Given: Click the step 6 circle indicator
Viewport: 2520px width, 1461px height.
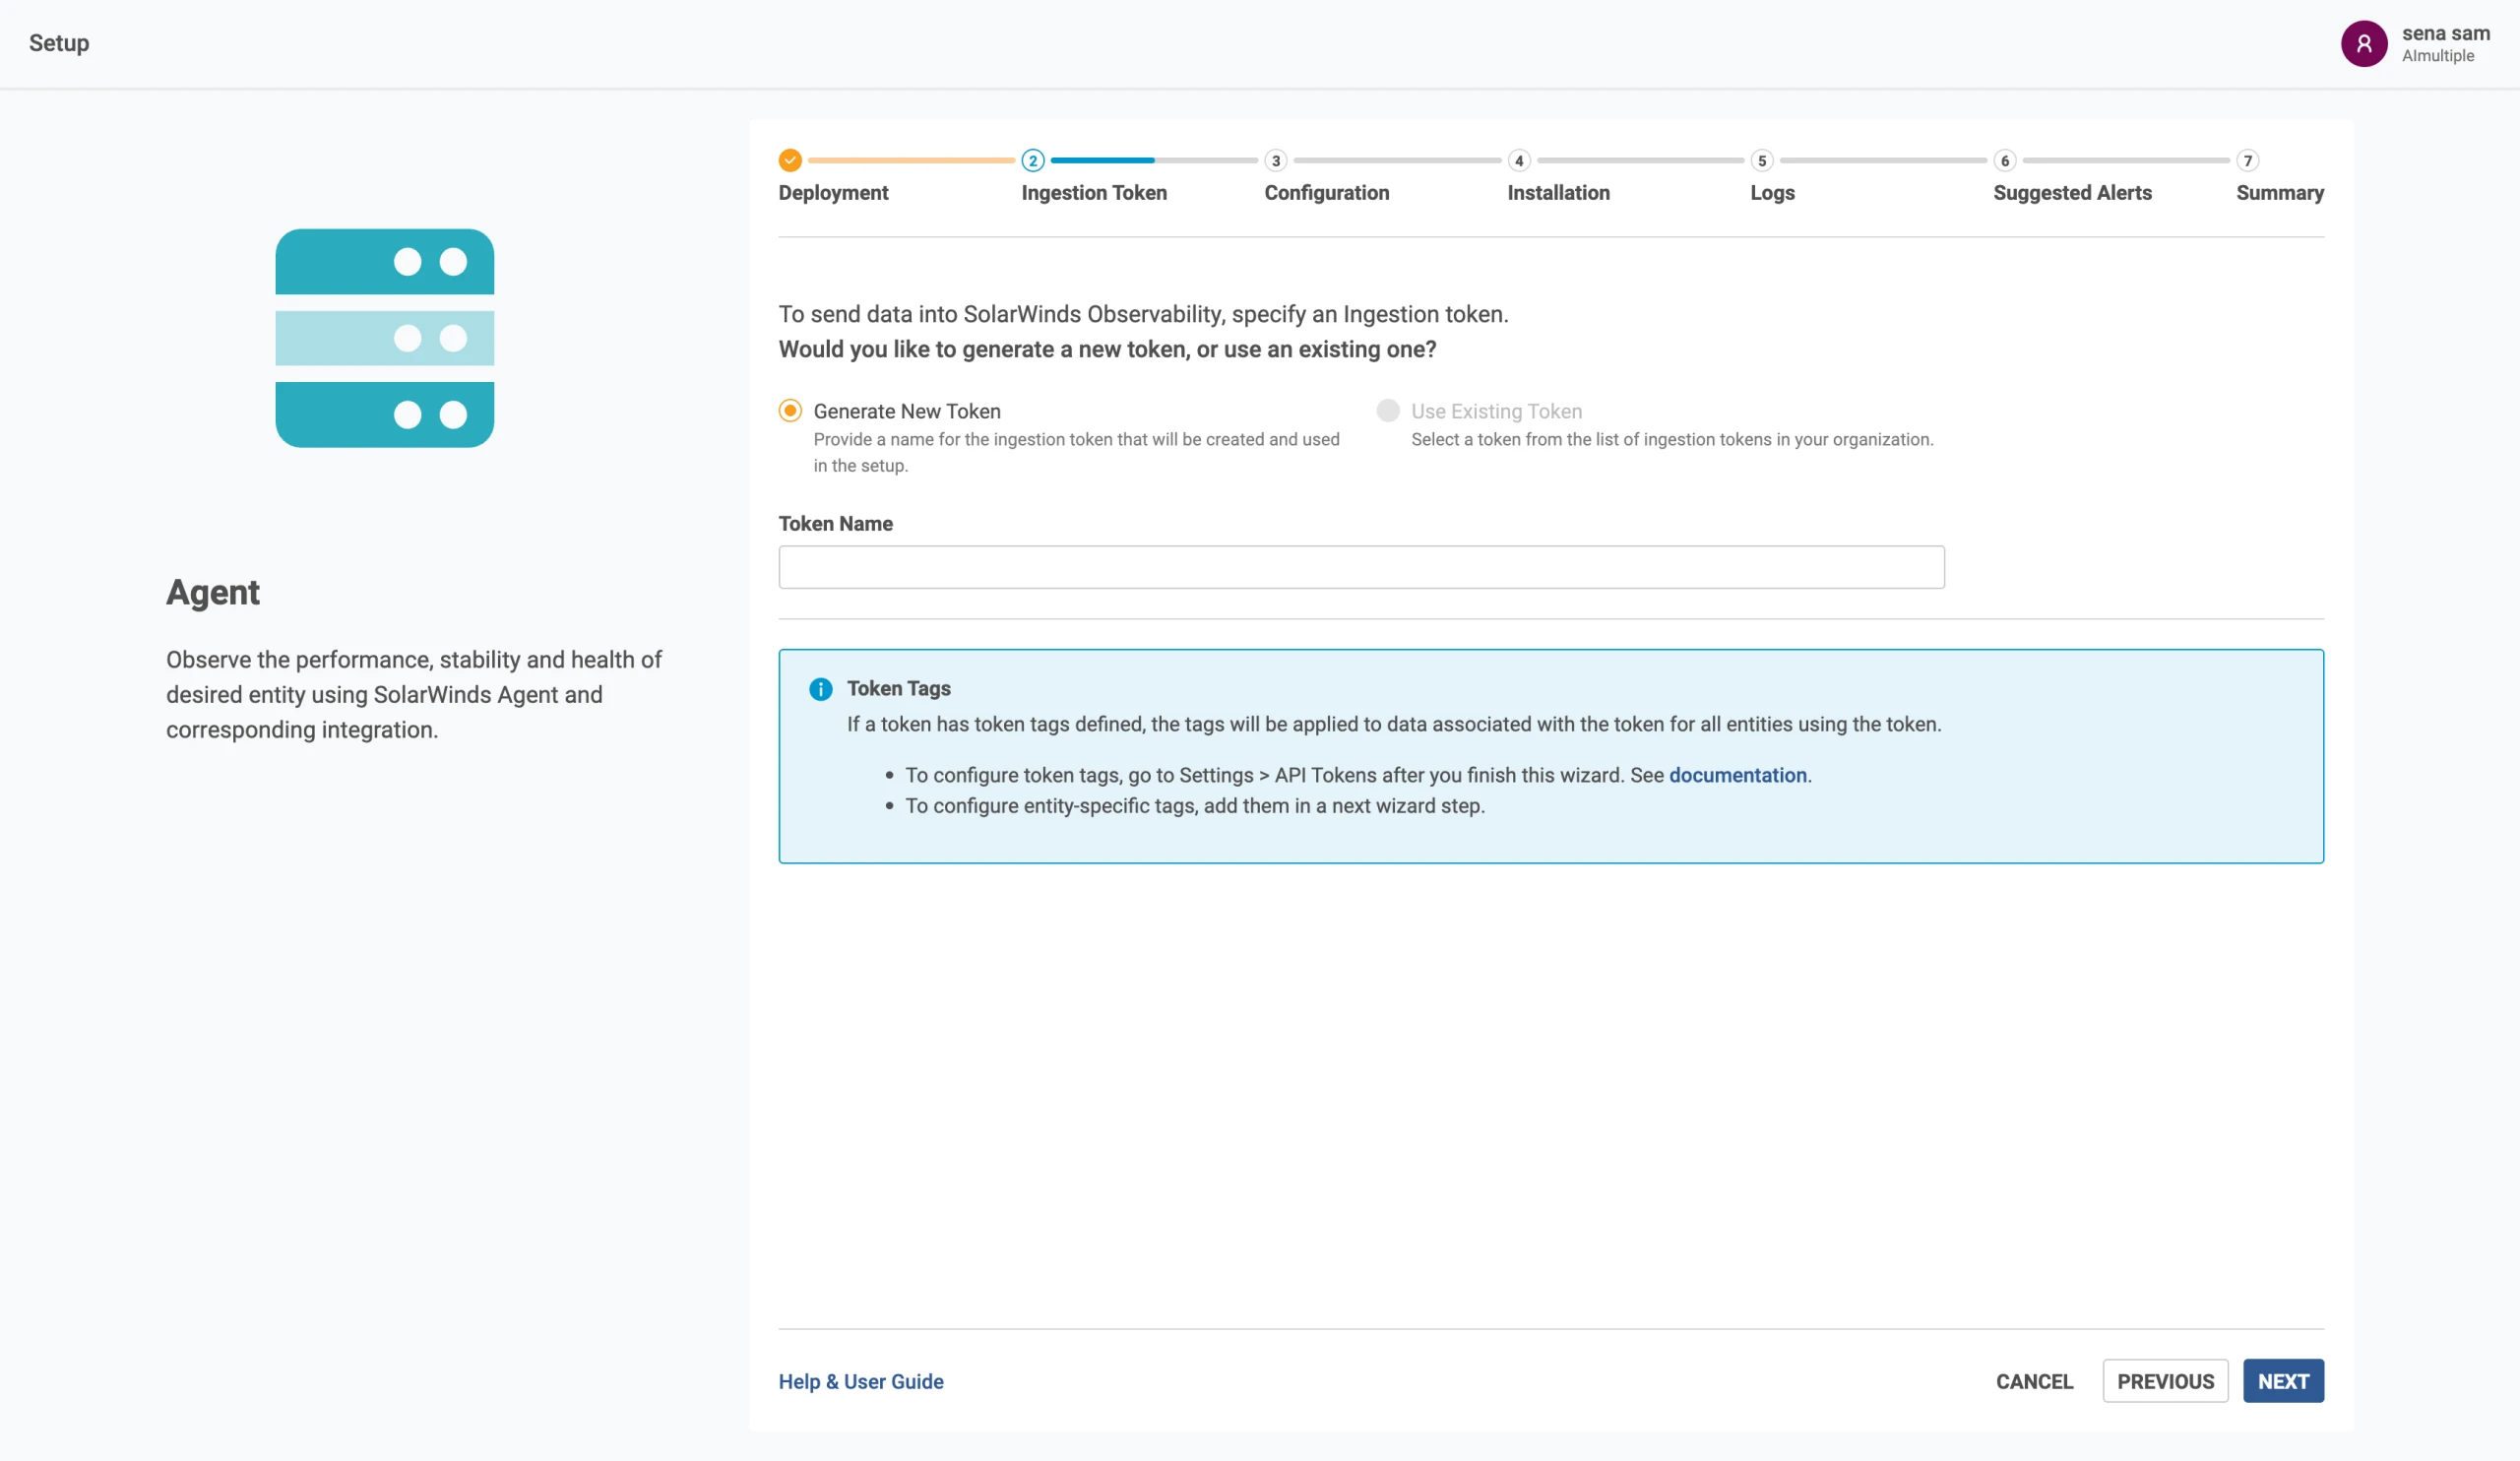Looking at the screenshot, I should pyautogui.click(x=2005, y=160).
